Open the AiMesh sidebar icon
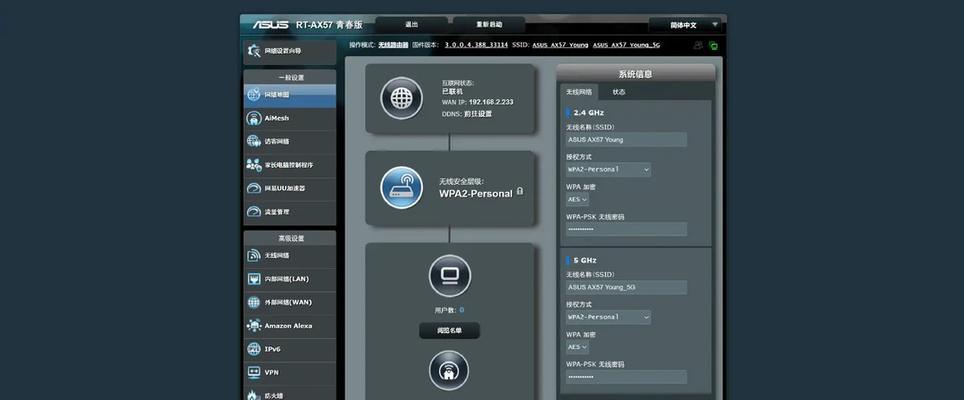The image size is (964, 400). (254, 118)
